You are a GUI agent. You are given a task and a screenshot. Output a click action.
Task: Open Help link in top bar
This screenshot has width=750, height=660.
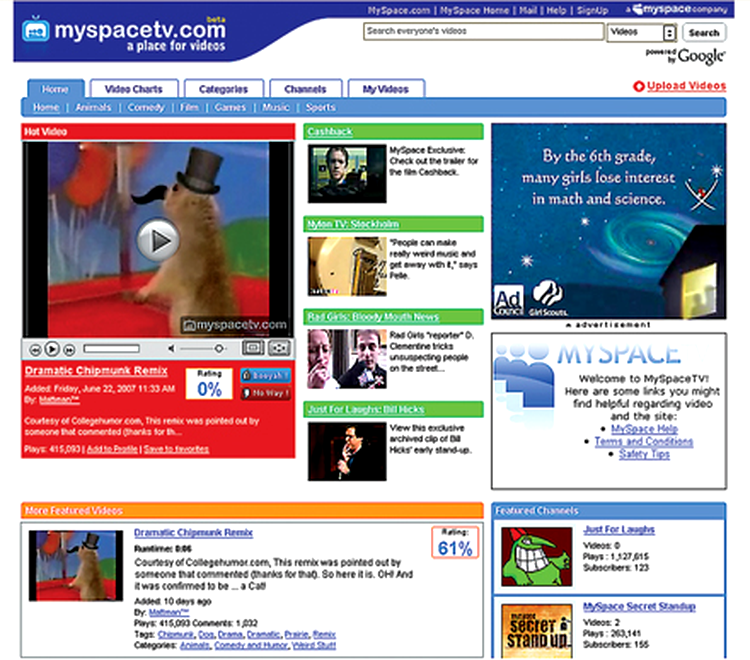point(556,10)
